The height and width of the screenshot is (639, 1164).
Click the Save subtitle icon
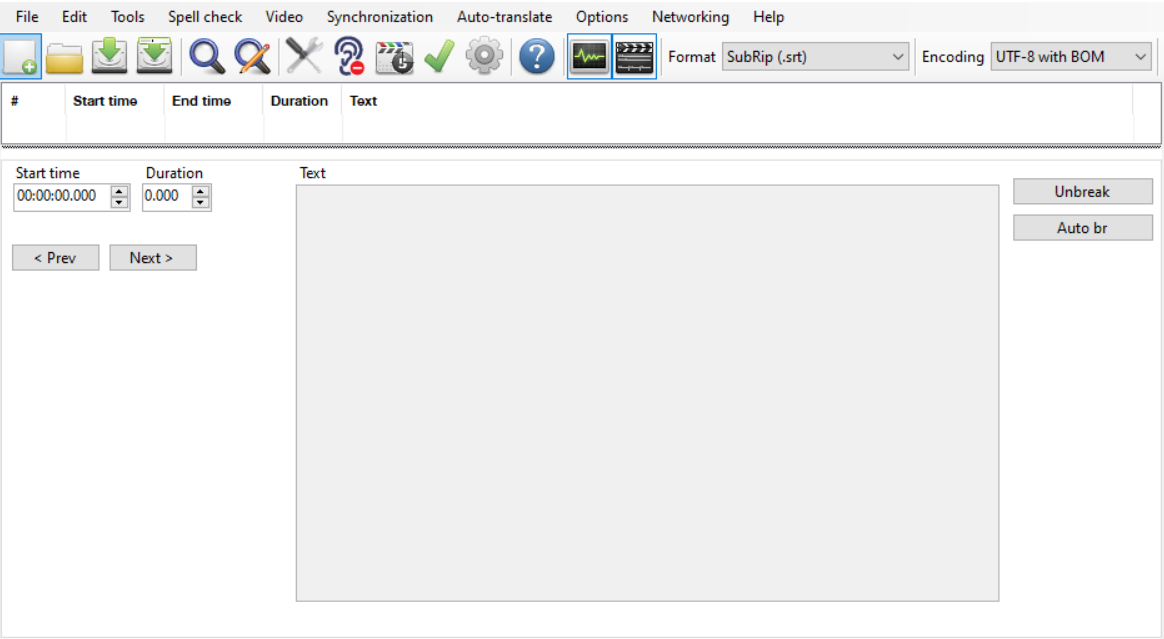(109, 56)
